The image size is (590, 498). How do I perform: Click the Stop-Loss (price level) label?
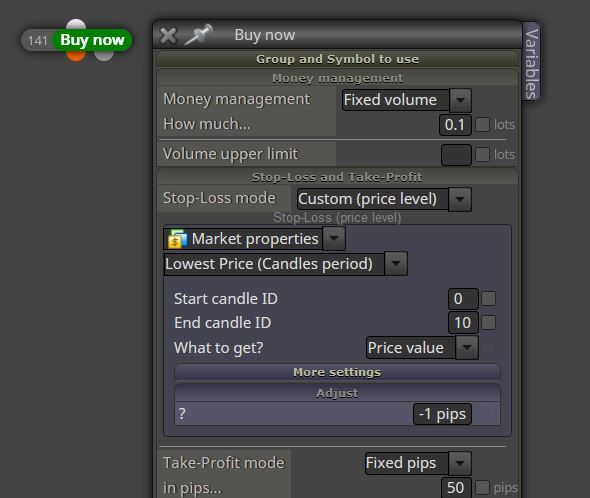click(x=337, y=218)
